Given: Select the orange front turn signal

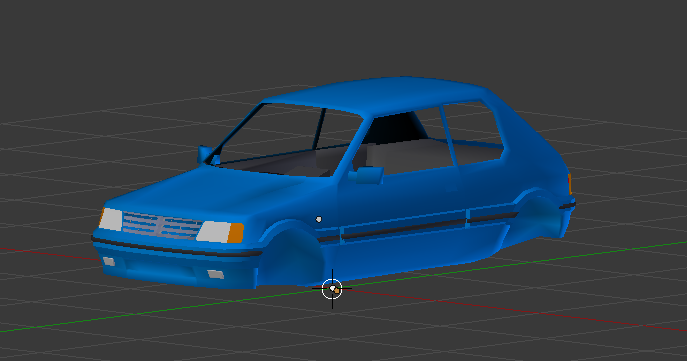Looking at the screenshot, I should pyautogui.click(x=236, y=233).
